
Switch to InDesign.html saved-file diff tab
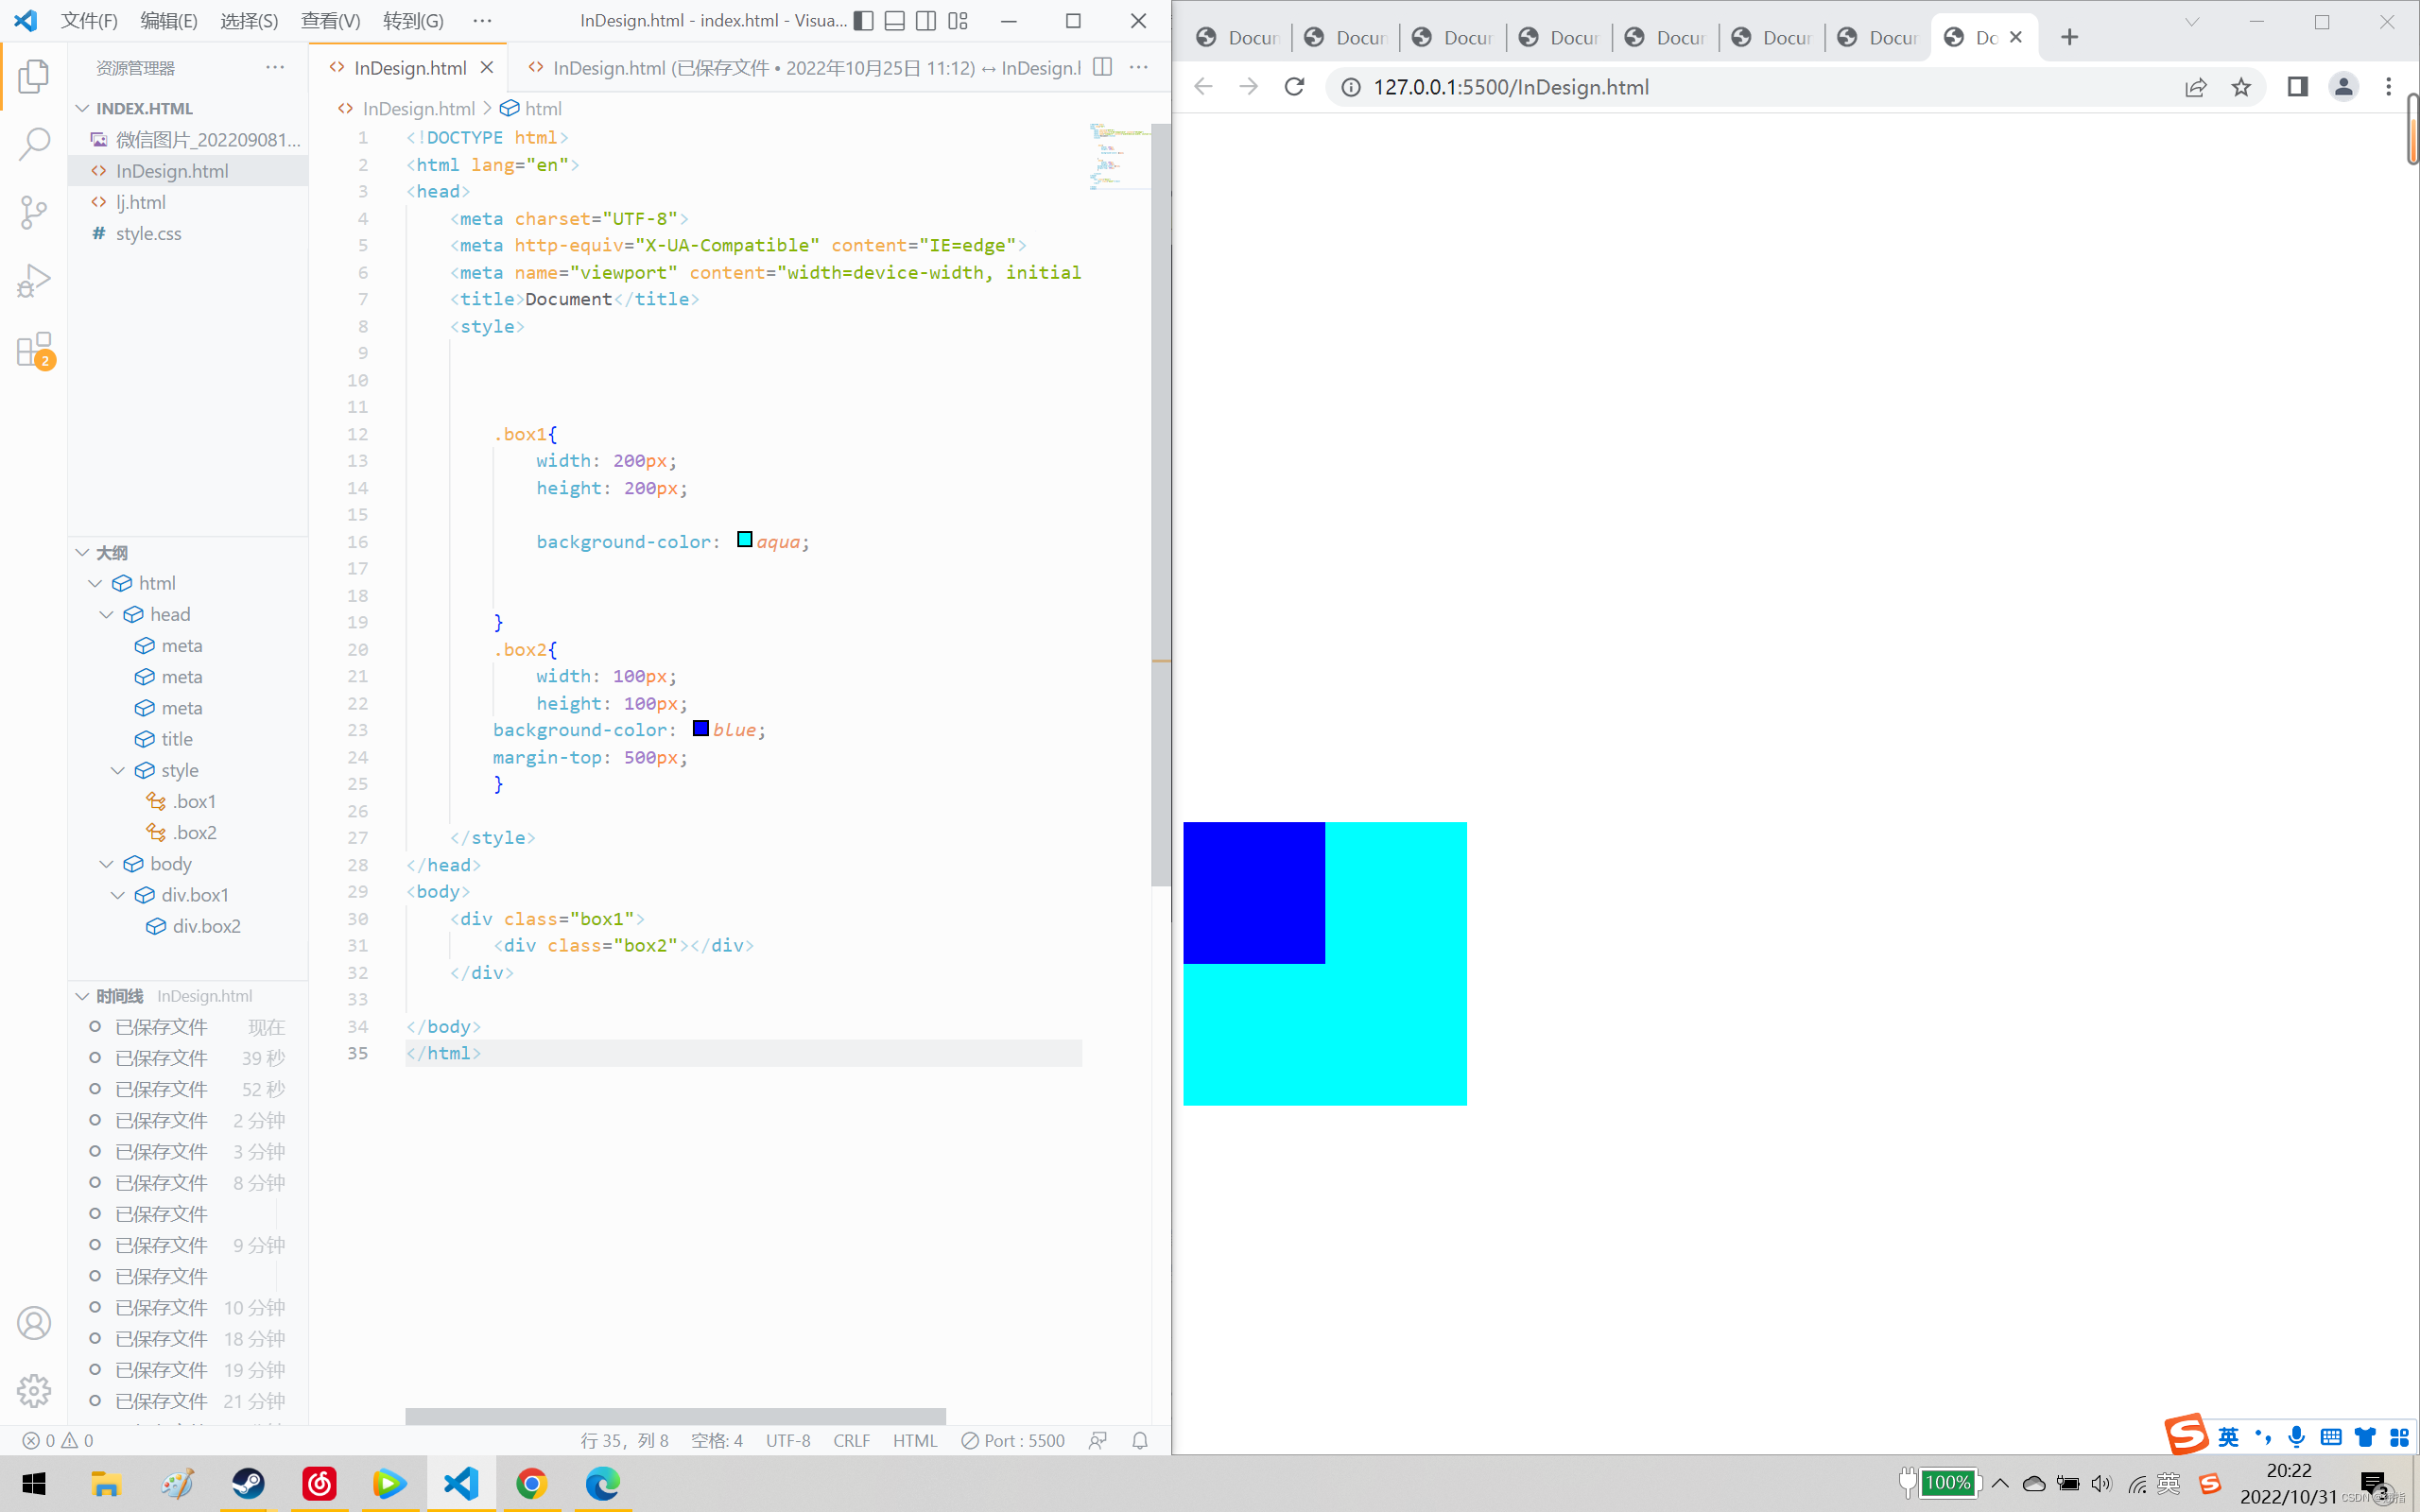click(x=803, y=67)
